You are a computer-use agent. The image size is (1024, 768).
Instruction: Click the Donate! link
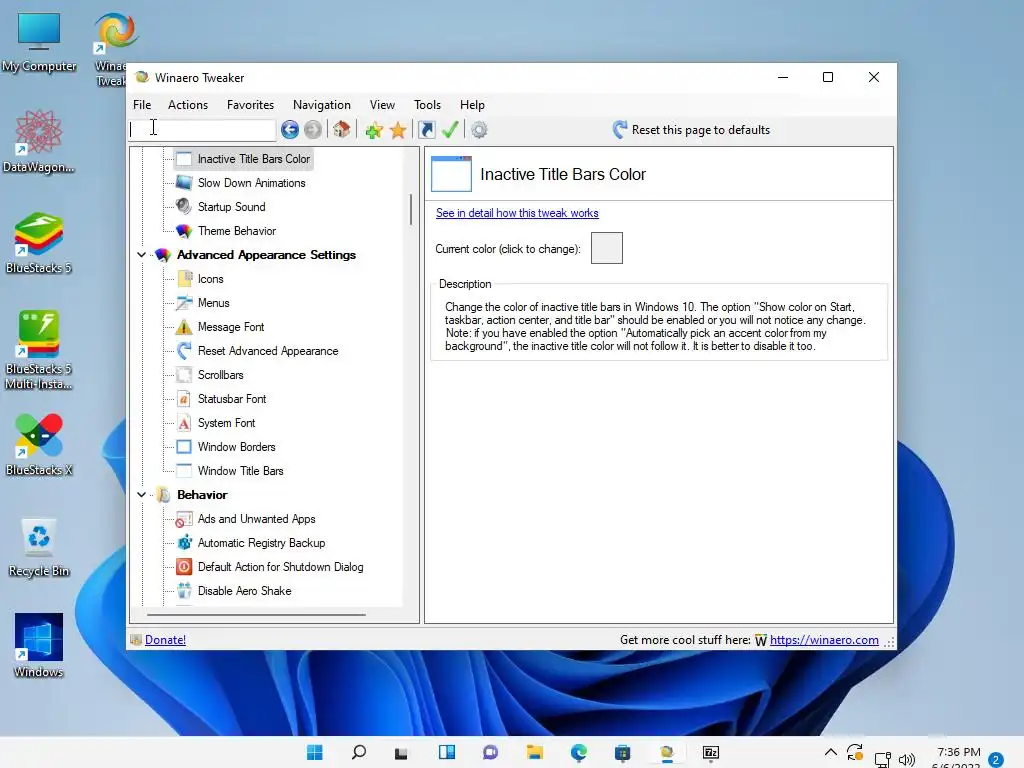pos(165,640)
